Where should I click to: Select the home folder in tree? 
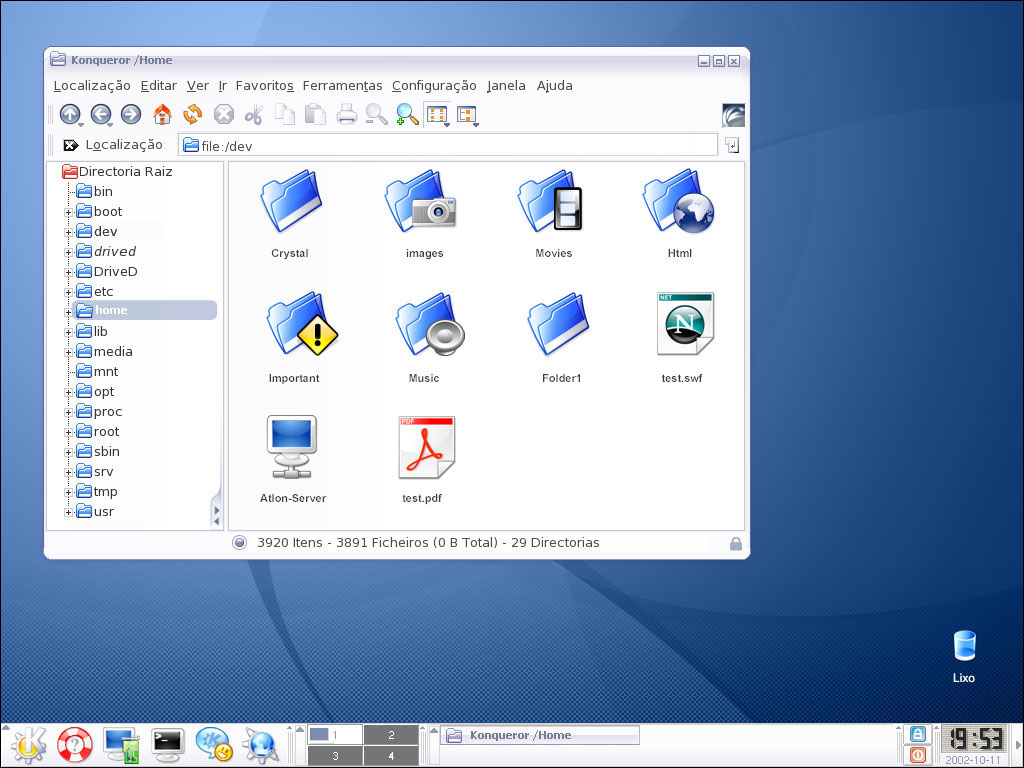145,310
